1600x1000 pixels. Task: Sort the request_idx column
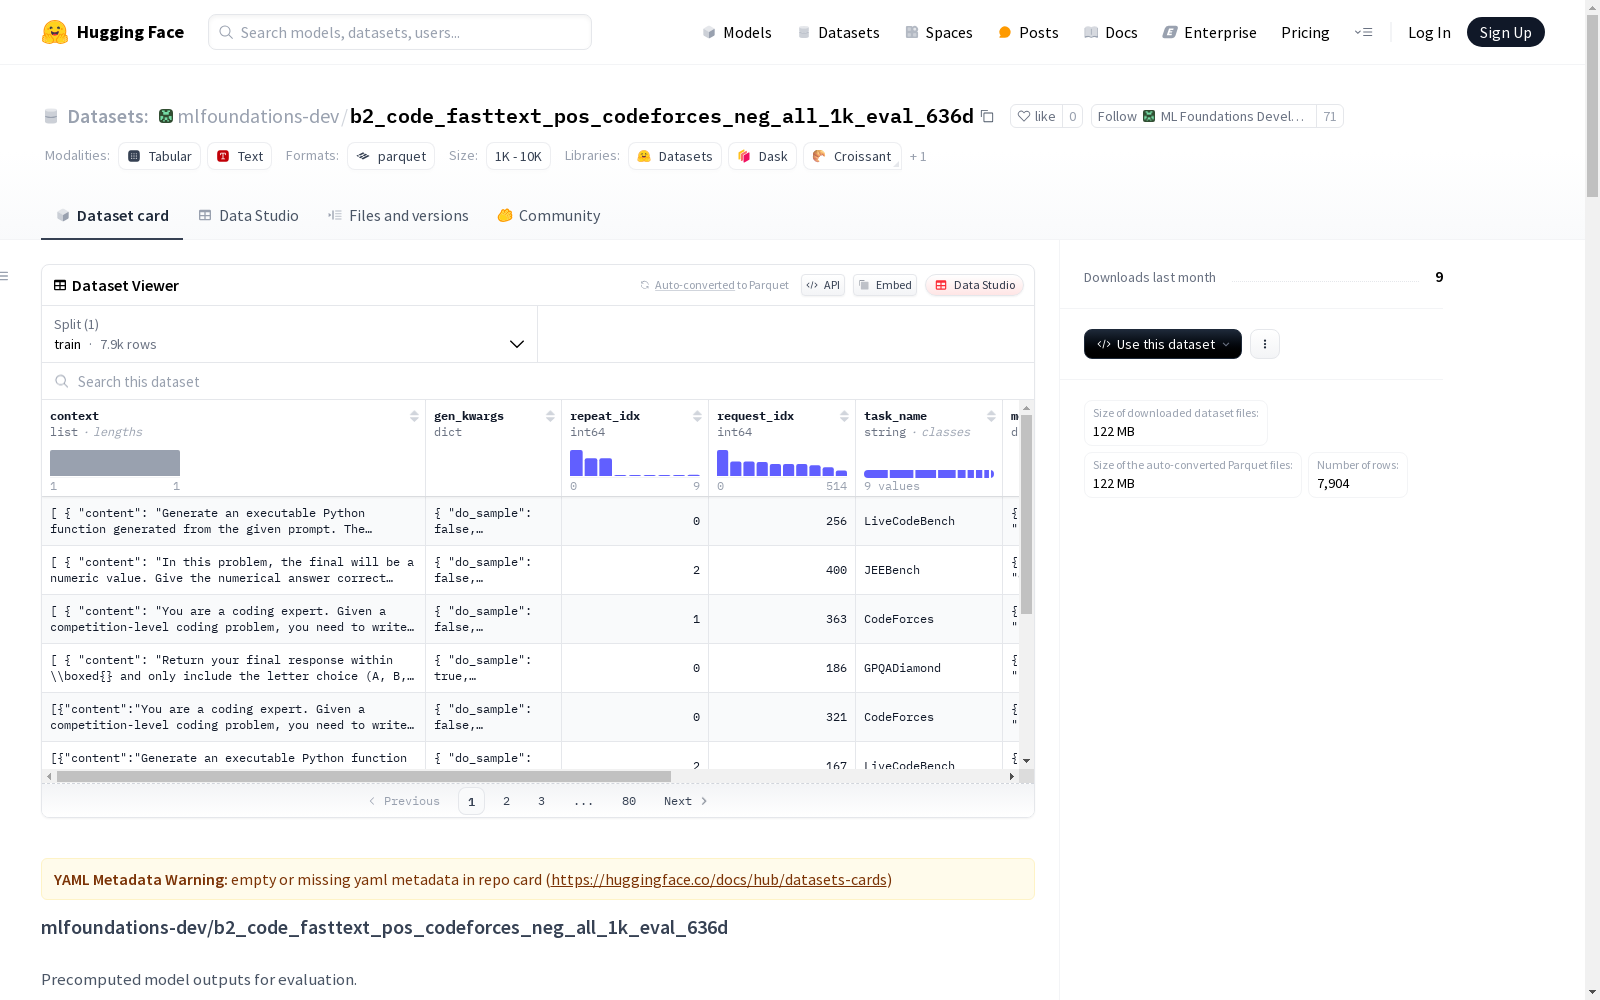[844, 416]
